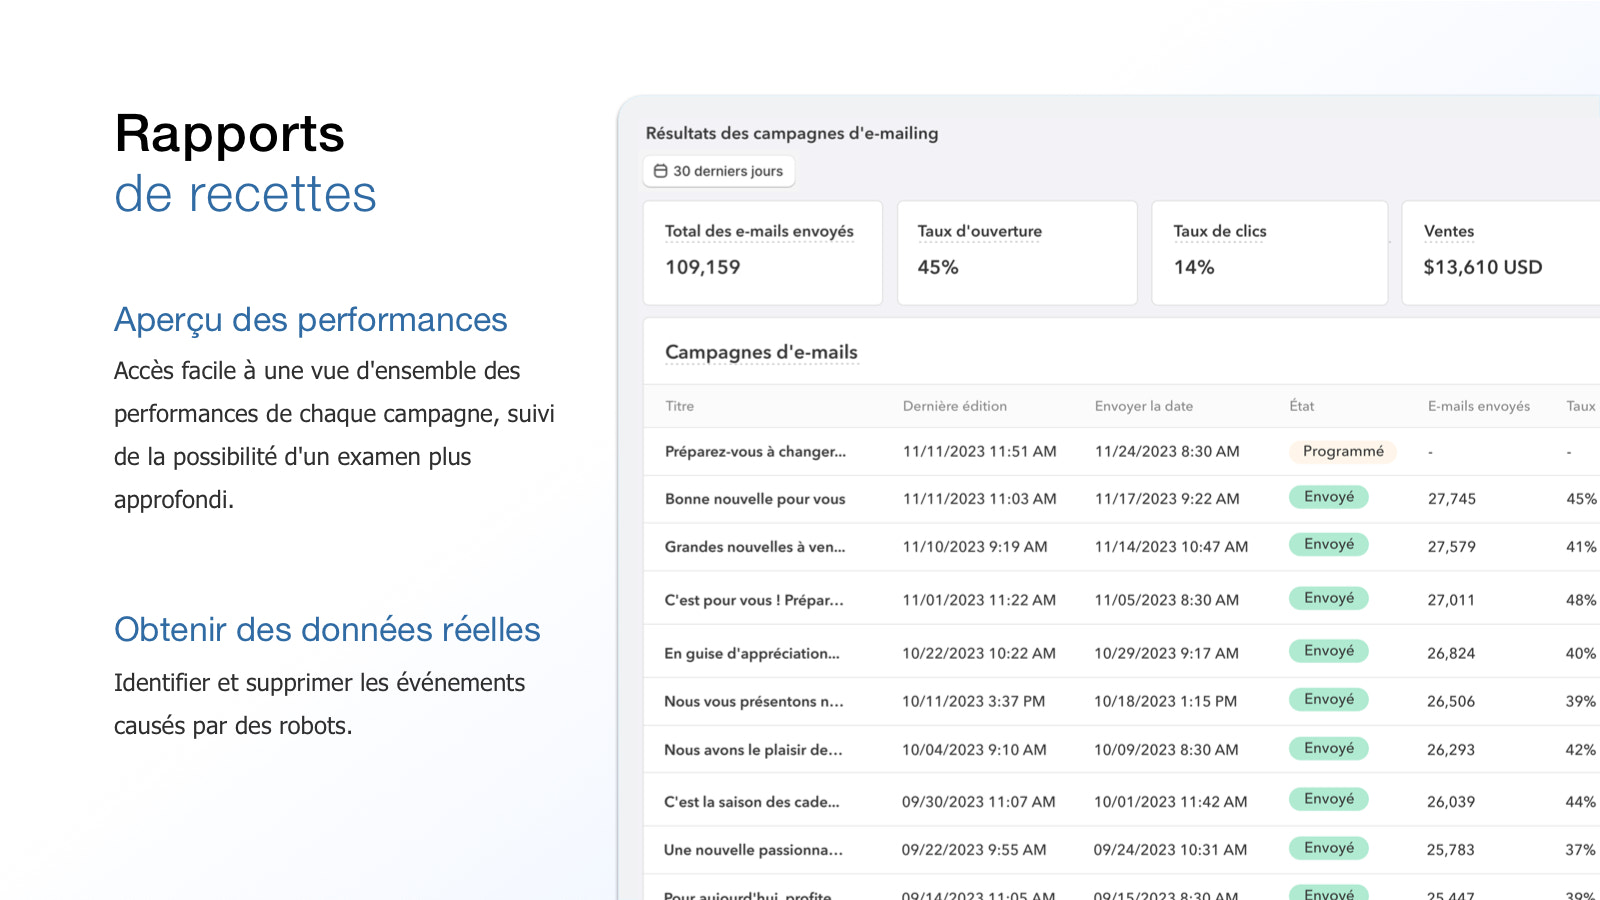Click 'Envoyé' badge in 'Grandes nouvelles' row
The height and width of the screenshot is (900, 1600).
click(1329, 544)
